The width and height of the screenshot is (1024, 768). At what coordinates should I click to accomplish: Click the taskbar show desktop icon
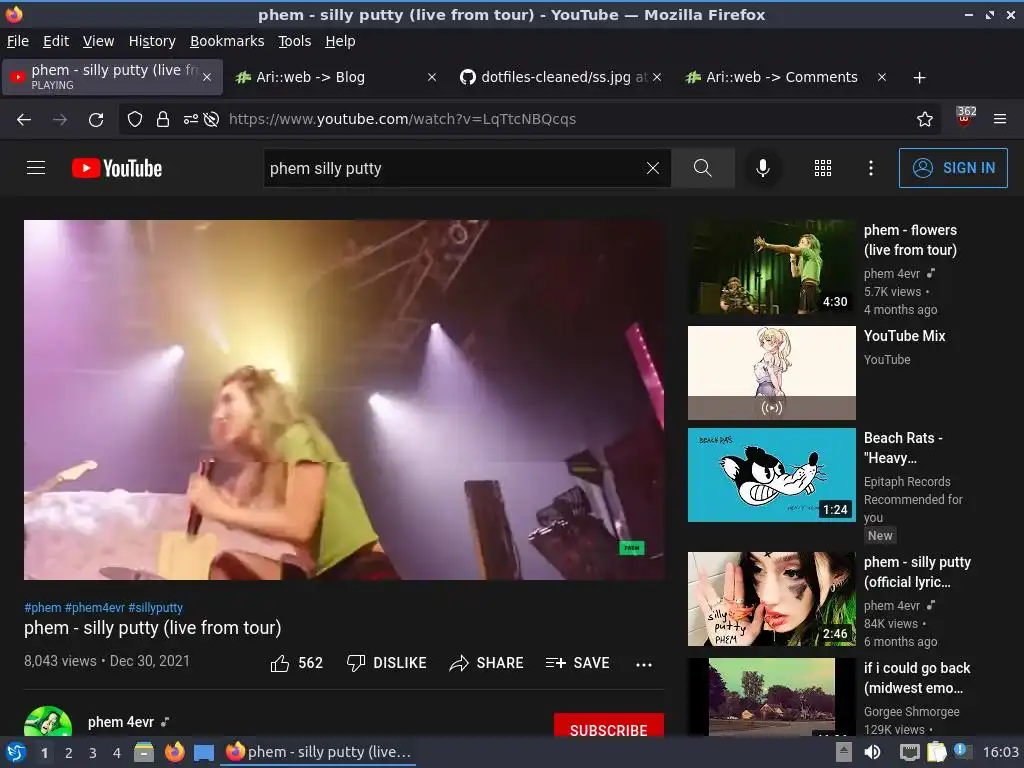pos(204,753)
